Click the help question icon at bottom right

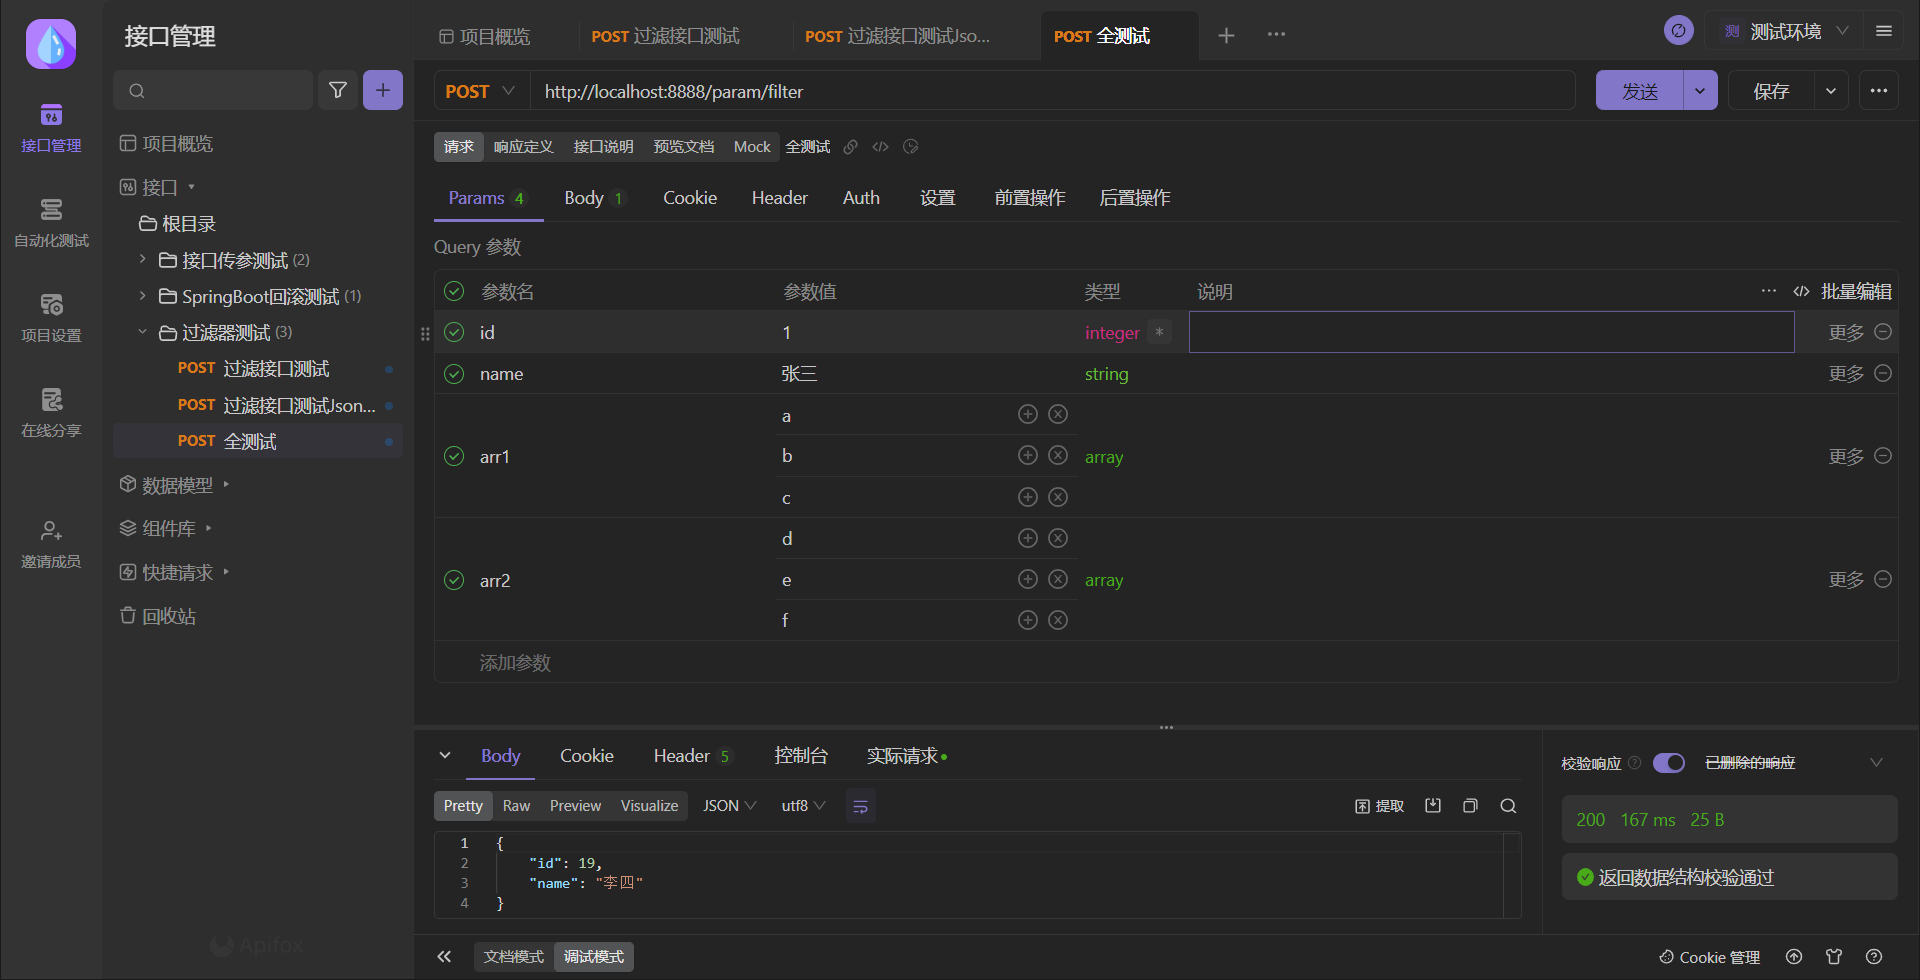(1874, 957)
